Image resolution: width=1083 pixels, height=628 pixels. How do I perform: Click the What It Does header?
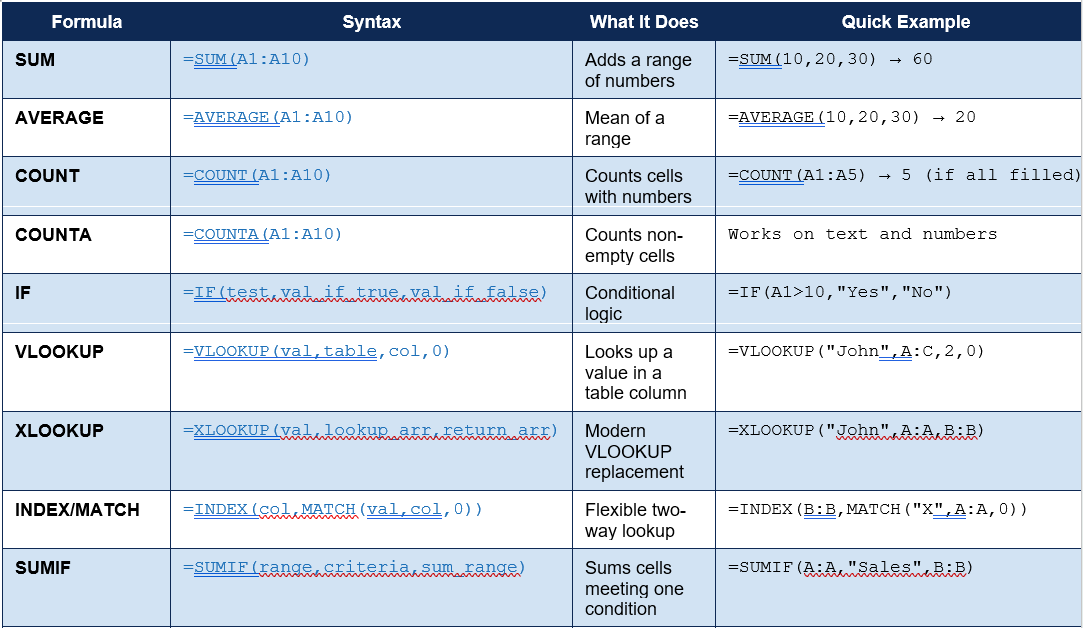[644, 22]
